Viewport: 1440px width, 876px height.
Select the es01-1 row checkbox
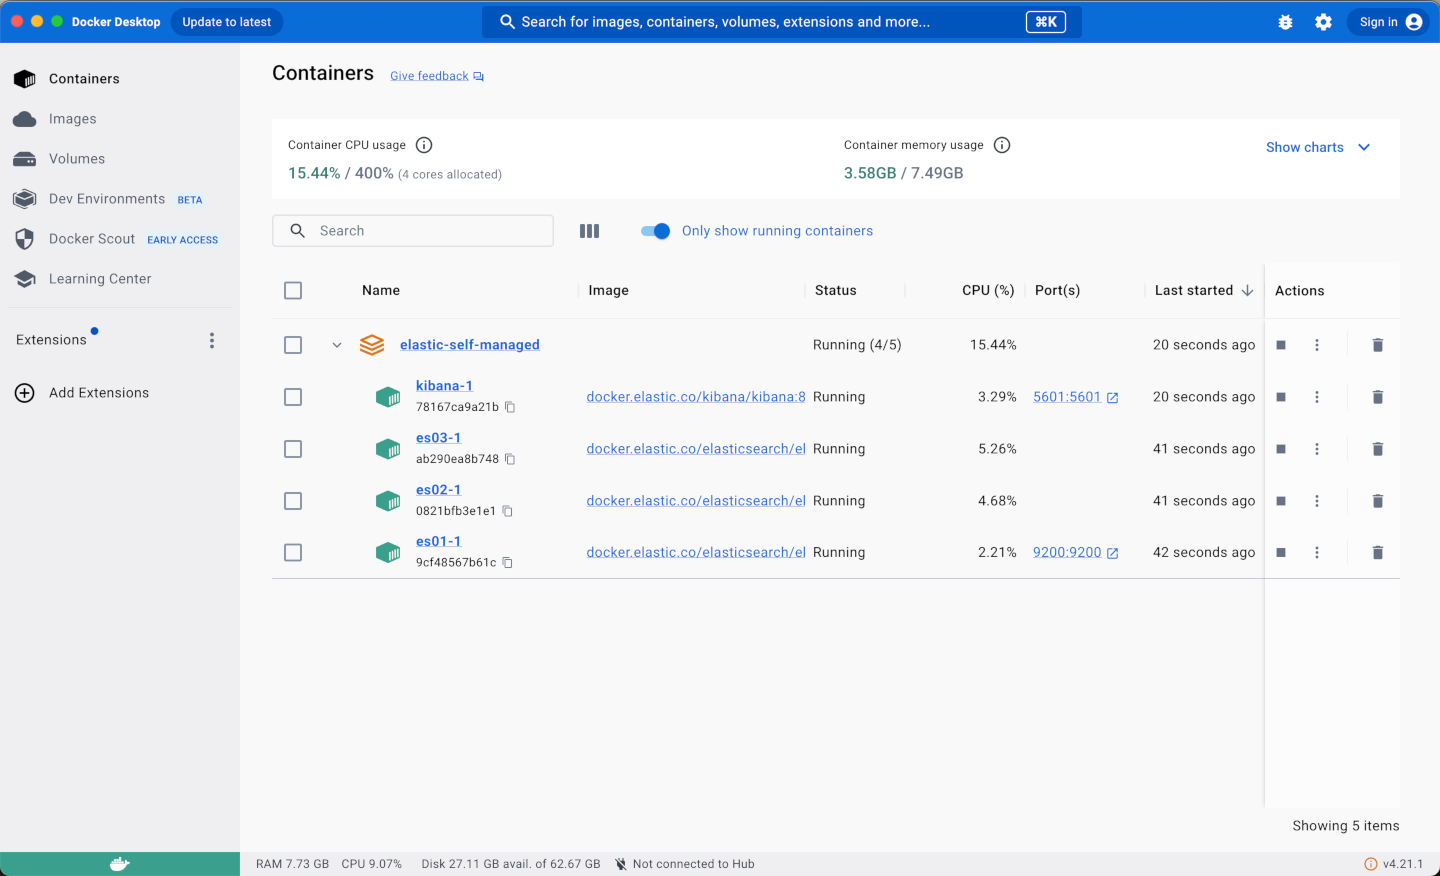pos(293,553)
